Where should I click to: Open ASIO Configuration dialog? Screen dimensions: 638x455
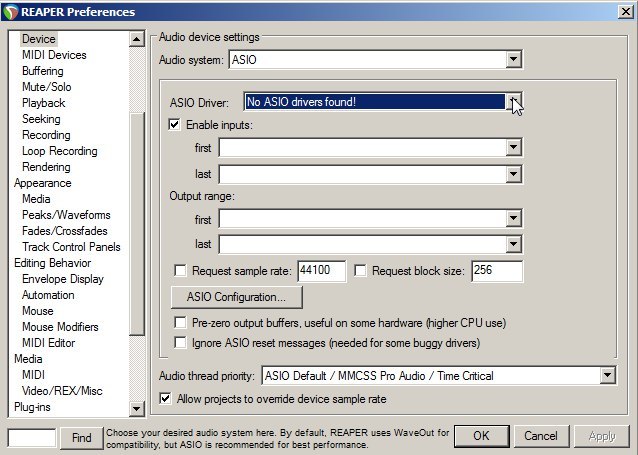(x=236, y=297)
